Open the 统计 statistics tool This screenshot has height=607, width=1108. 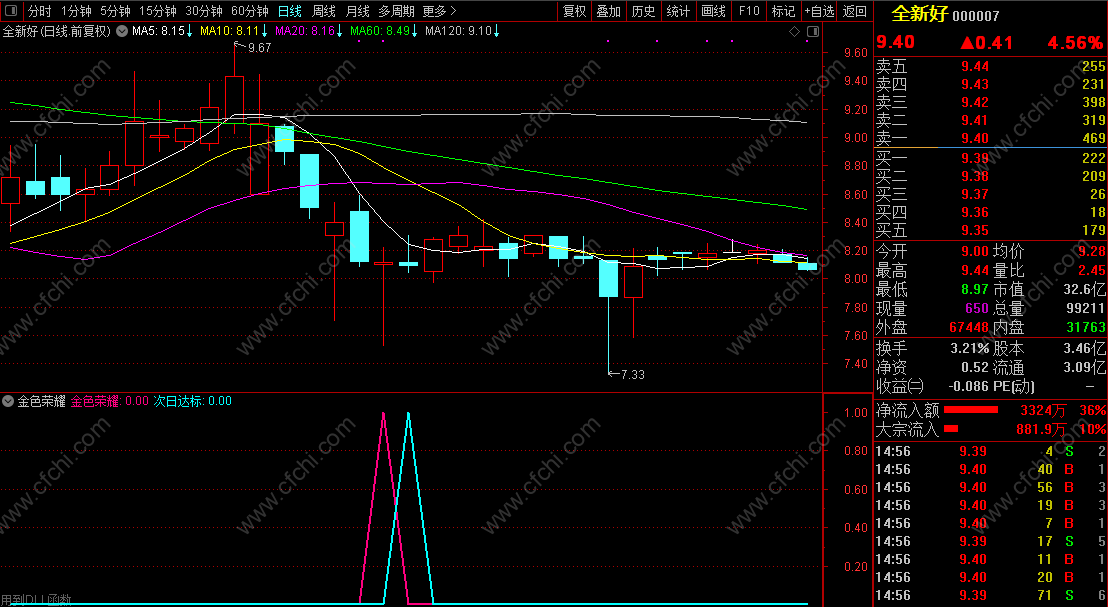(678, 11)
